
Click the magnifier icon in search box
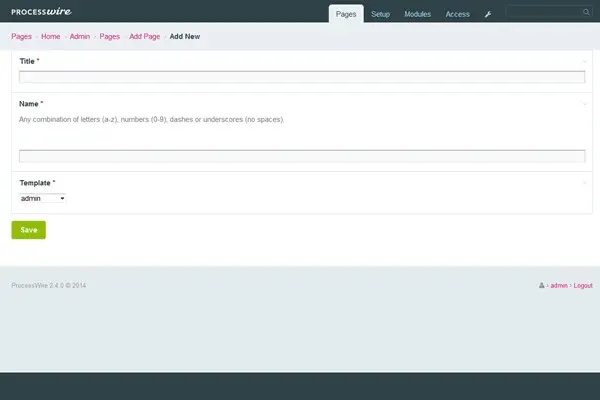586,12
